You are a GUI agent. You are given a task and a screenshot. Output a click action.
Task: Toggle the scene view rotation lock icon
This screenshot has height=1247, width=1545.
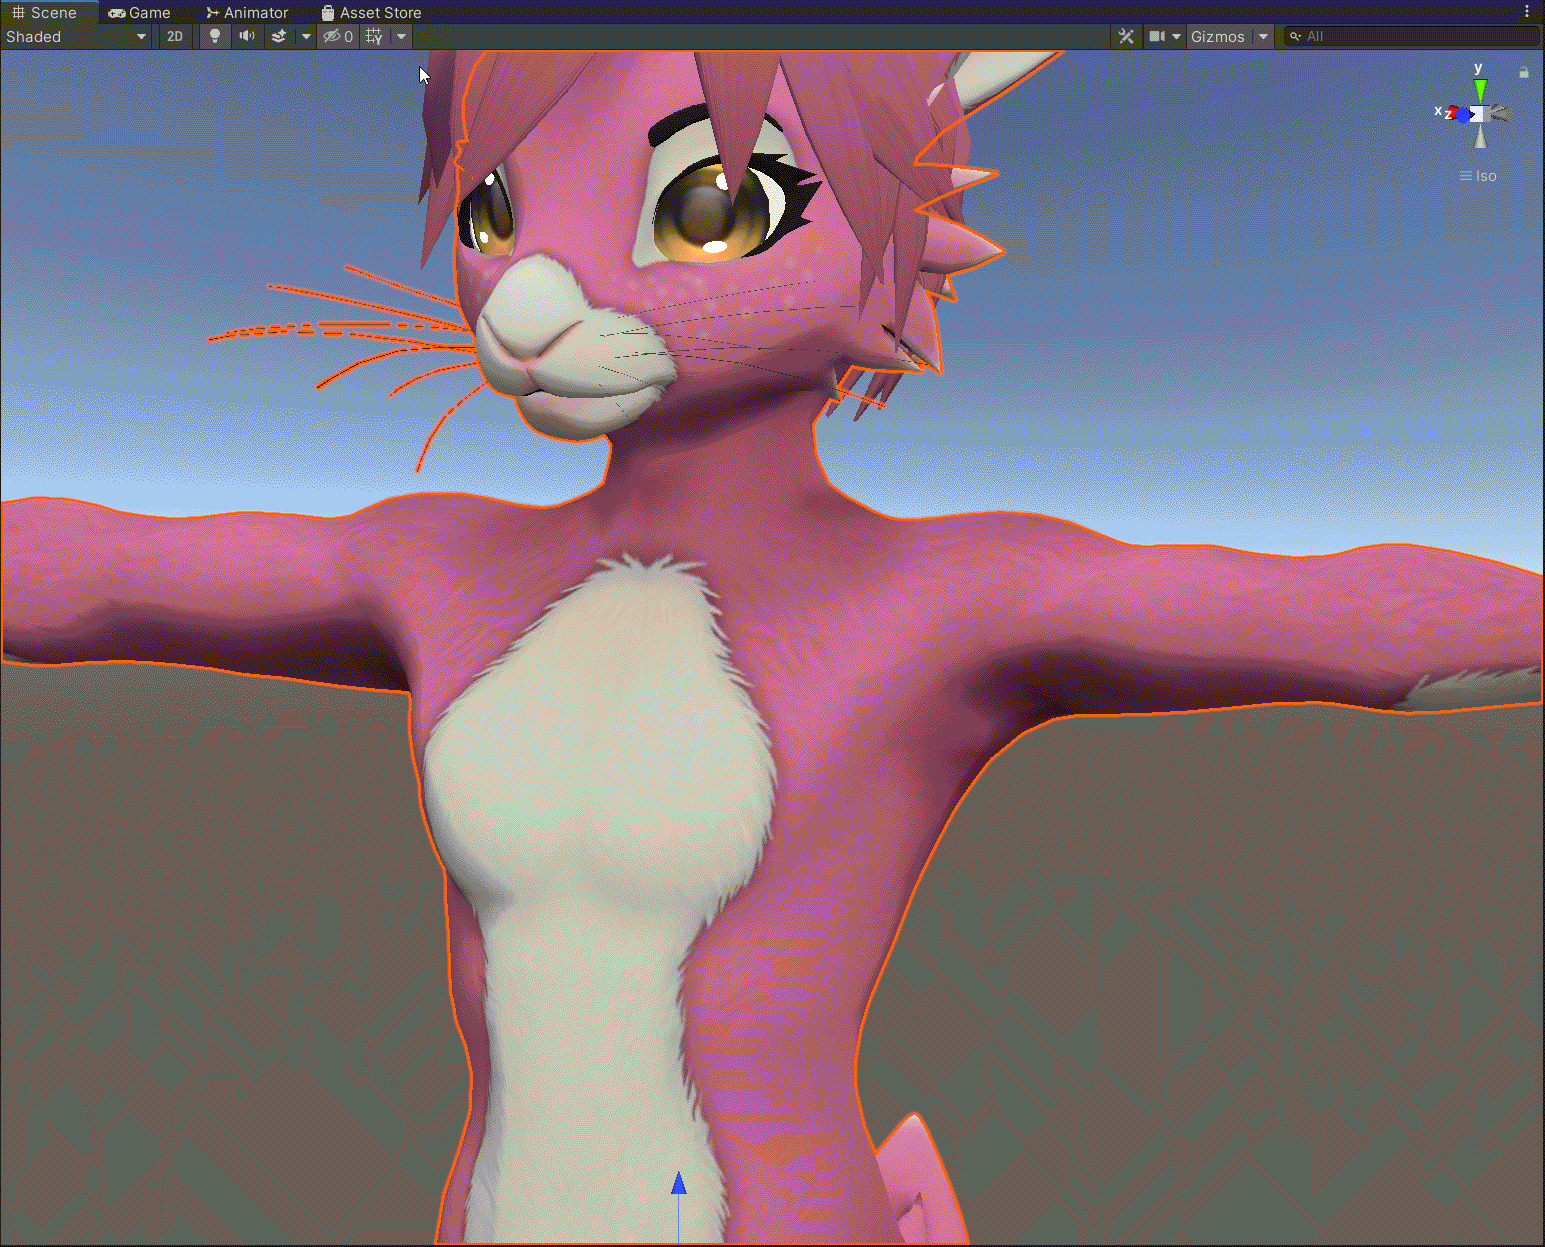tap(1523, 72)
